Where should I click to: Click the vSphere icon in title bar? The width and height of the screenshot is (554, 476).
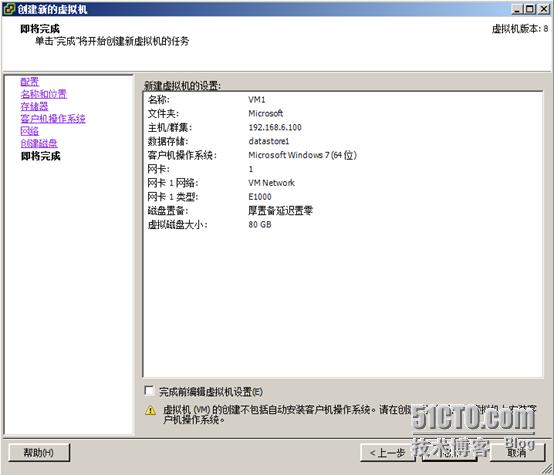[x=9, y=9]
